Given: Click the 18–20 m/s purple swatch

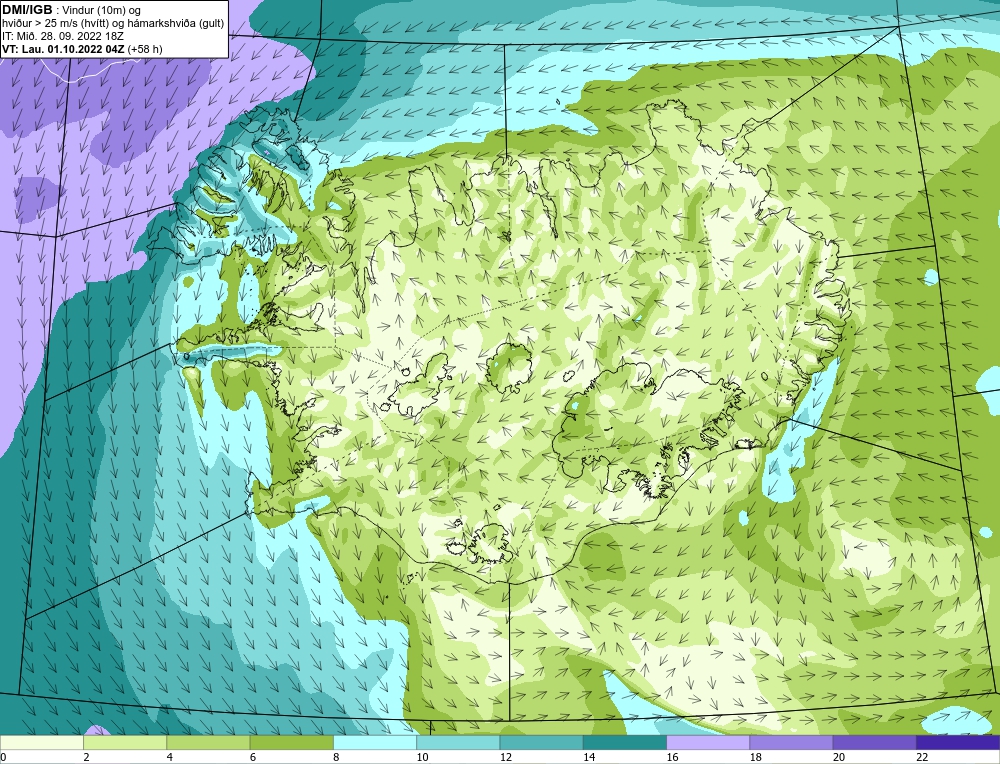Looking at the screenshot, I should point(791,742).
